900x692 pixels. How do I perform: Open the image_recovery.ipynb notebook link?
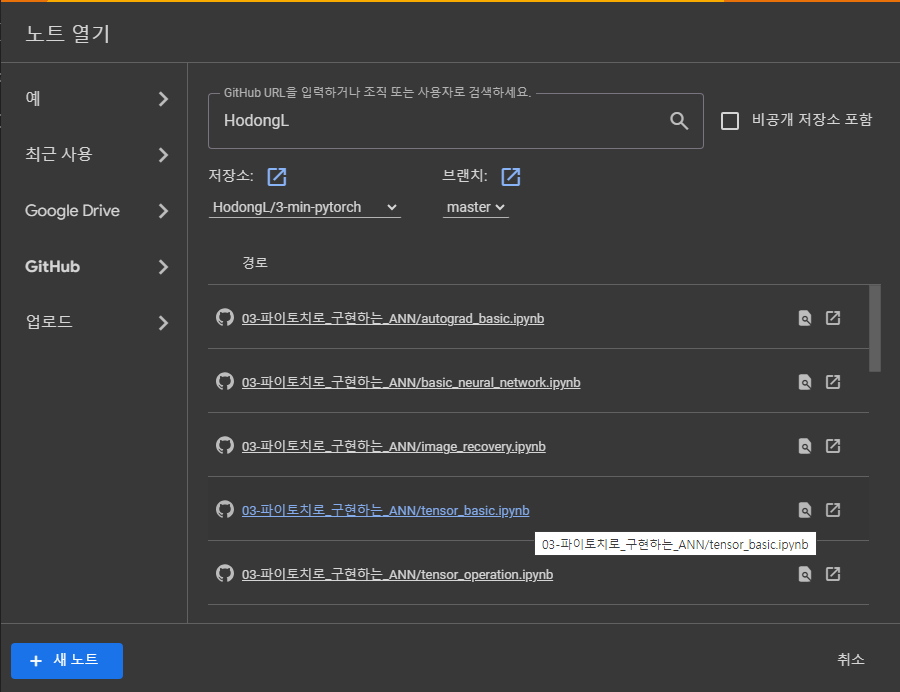click(x=393, y=446)
